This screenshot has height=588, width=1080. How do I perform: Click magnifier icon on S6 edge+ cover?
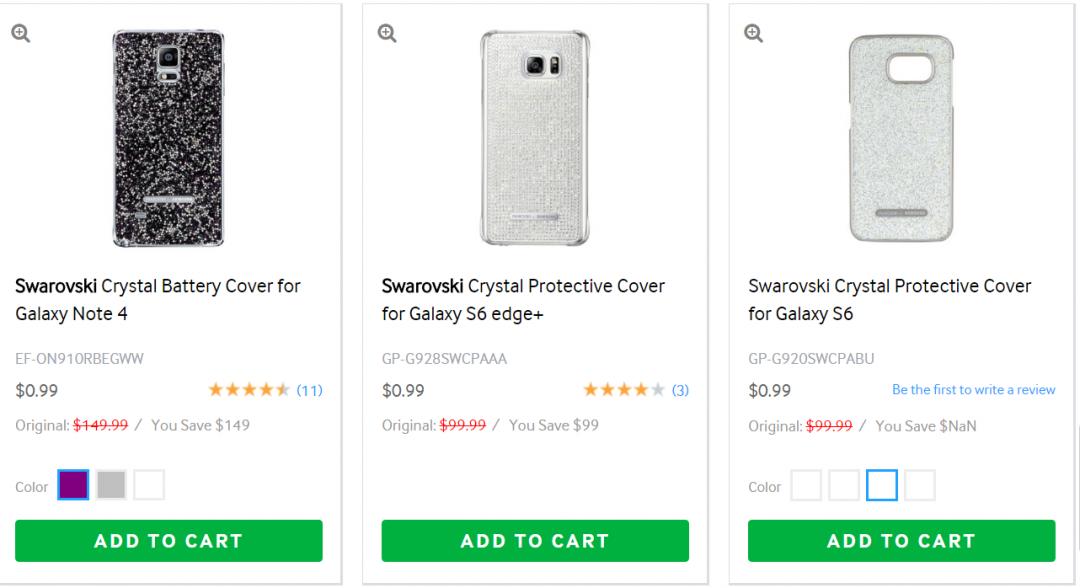[x=387, y=33]
